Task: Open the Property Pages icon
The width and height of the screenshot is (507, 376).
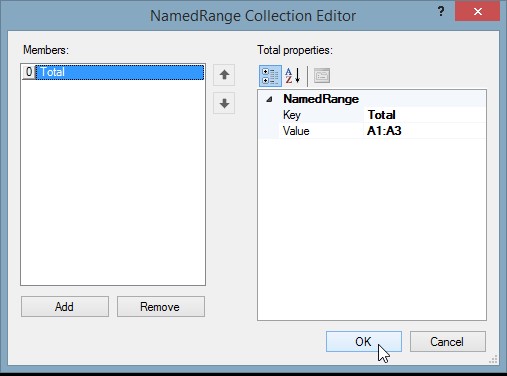Action: click(x=322, y=76)
